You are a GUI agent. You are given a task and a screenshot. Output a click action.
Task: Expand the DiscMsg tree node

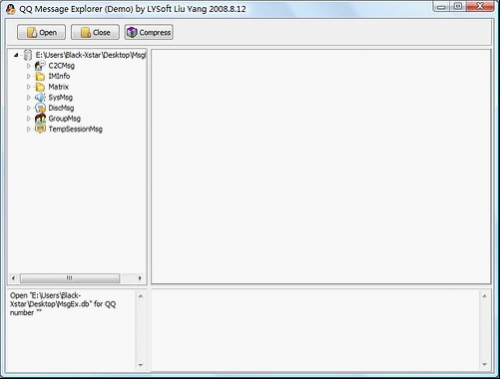29,108
